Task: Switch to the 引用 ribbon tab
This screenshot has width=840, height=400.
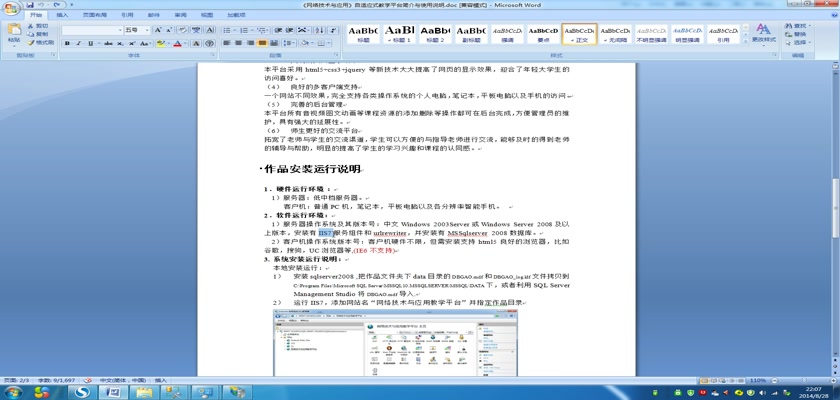Action: [x=127, y=16]
